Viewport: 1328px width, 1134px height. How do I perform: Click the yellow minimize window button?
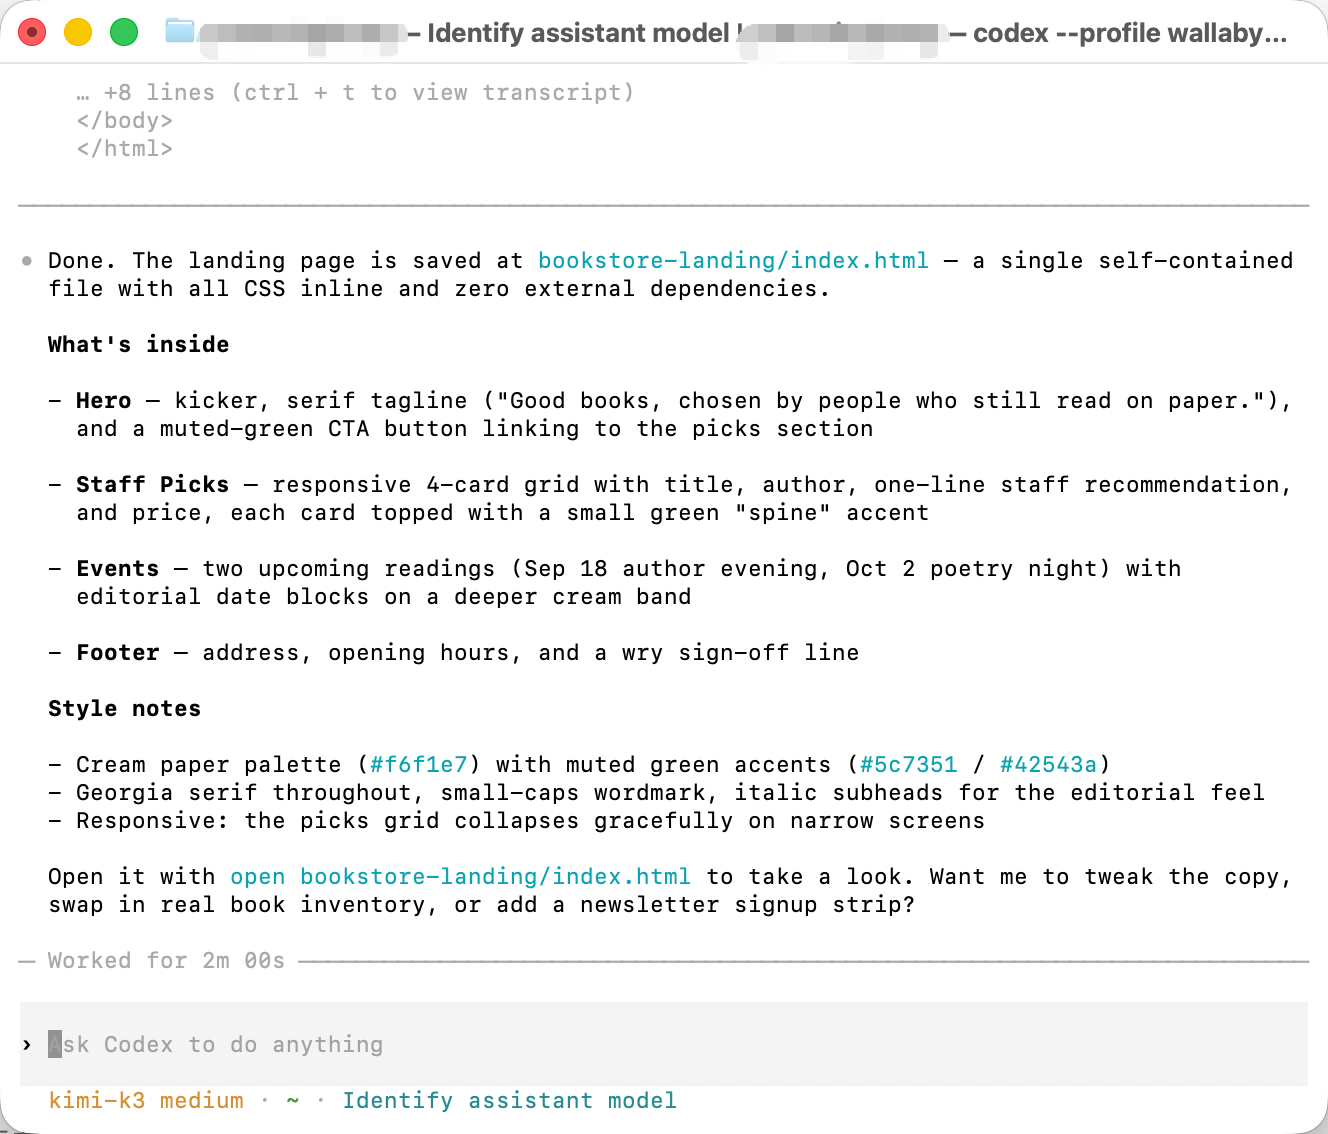click(78, 32)
